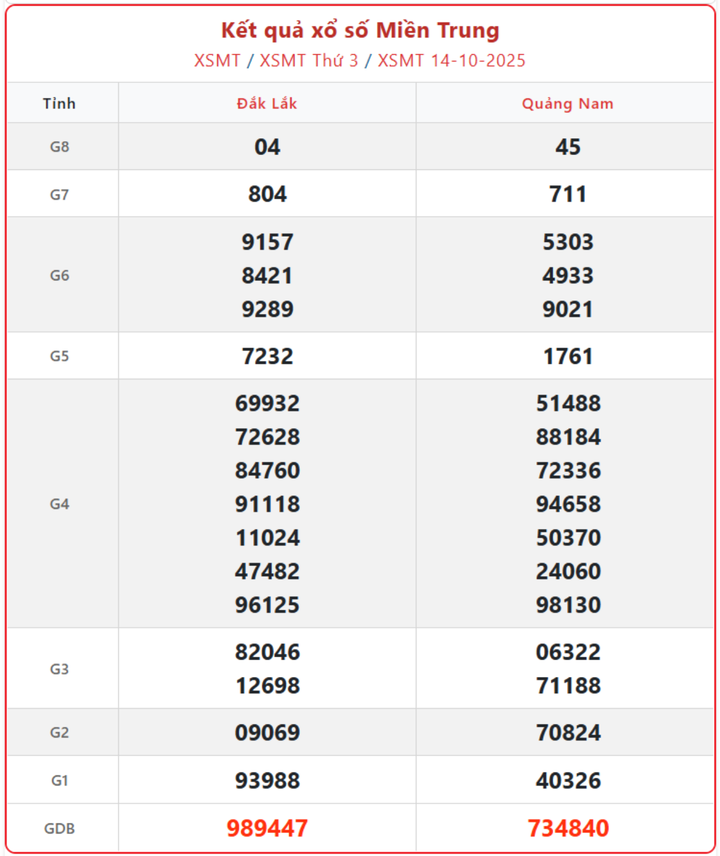Select Quảng Nam G3 number 06322
Image resolution: width=720 pixels, height=856 pixels.
coord(567,652)
